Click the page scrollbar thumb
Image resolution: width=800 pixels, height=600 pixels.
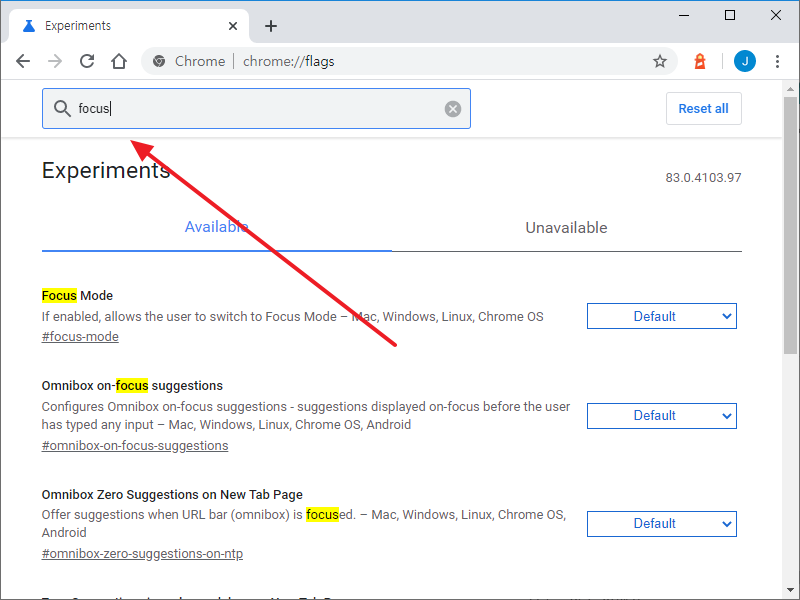click(x=790, y=224)
